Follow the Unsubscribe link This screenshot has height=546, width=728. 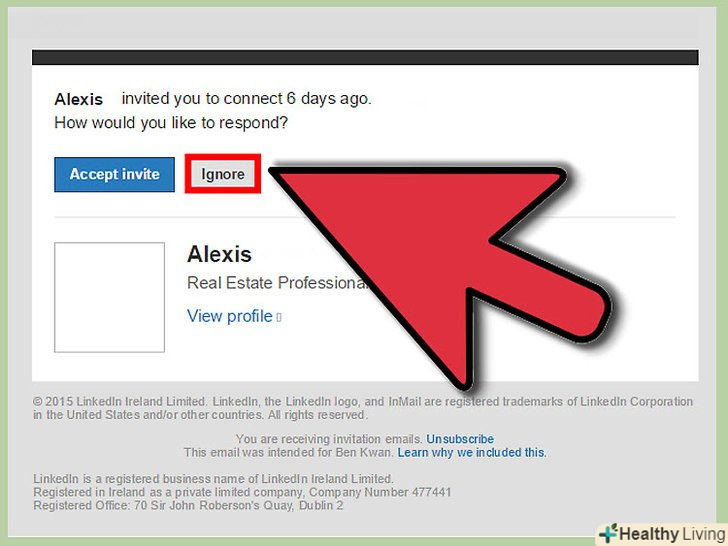click(x=460, y=439)
